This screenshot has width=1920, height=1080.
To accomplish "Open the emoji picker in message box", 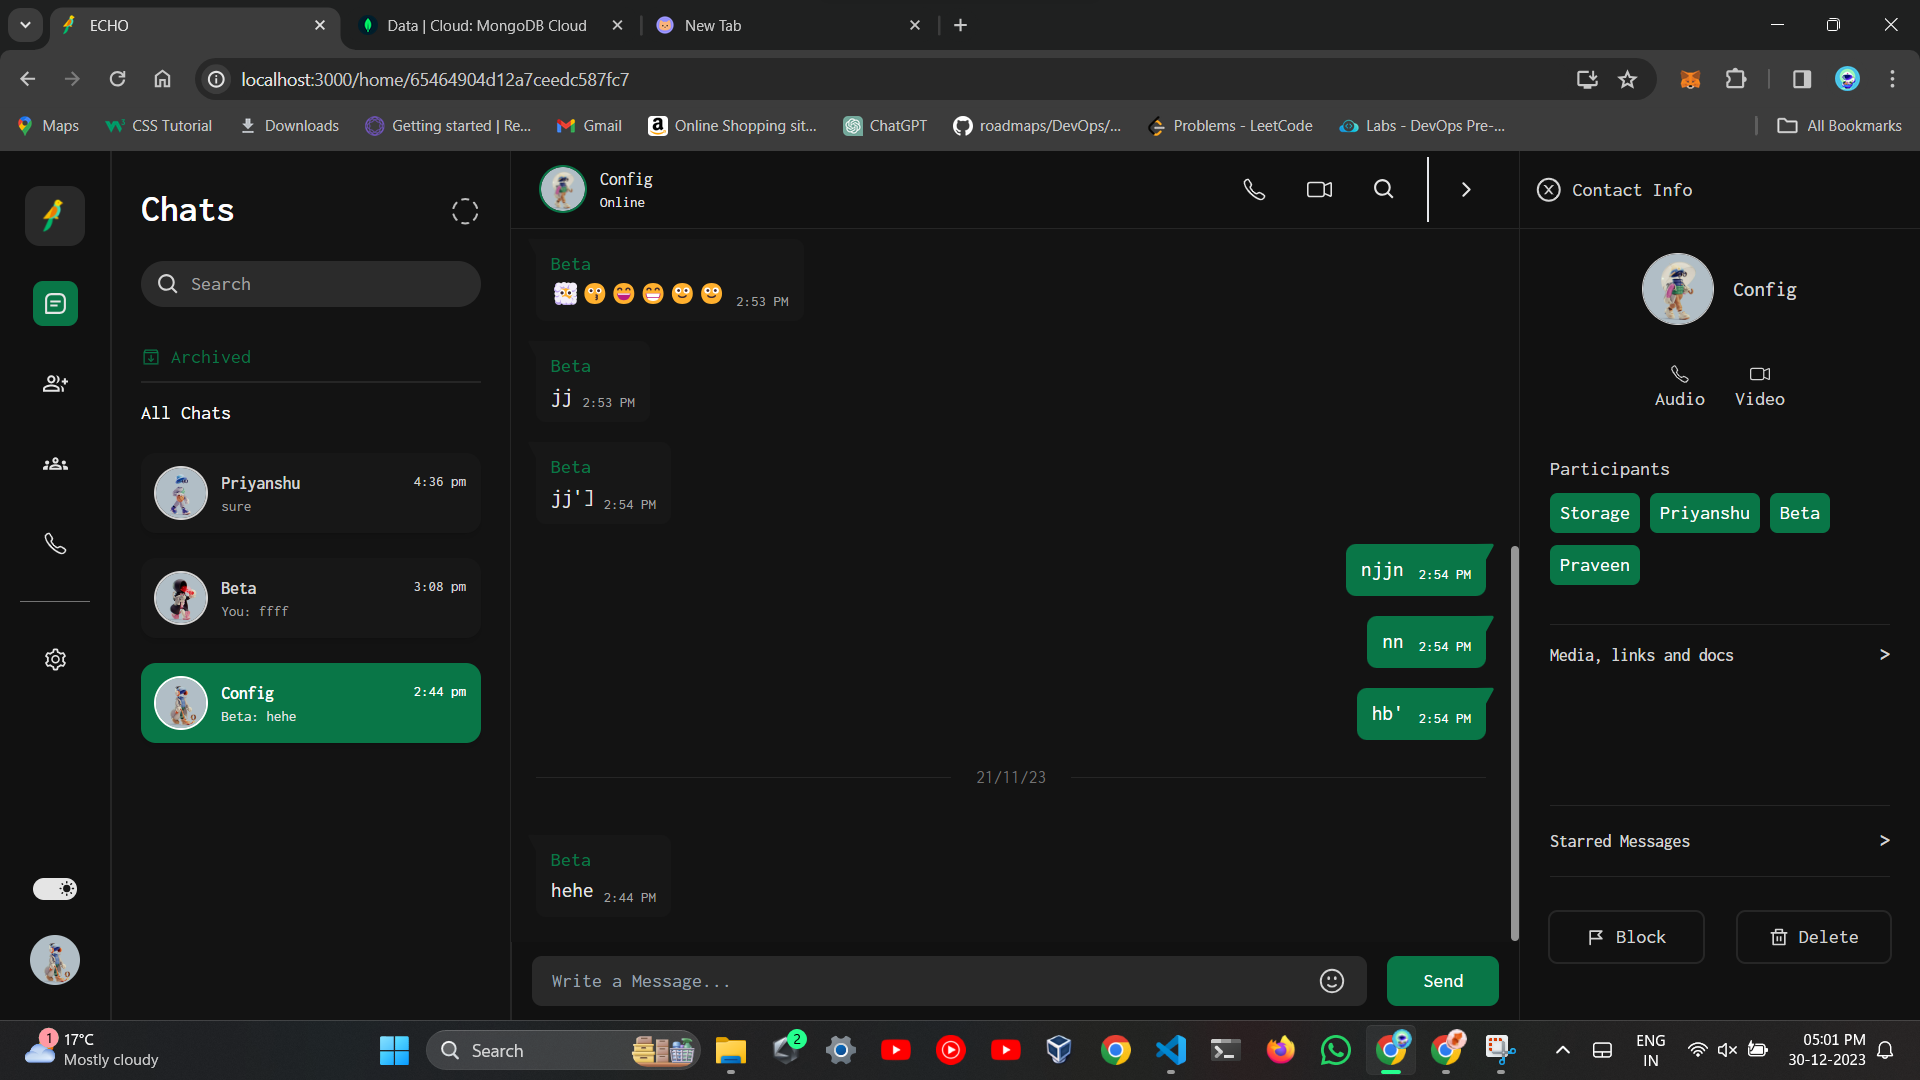I will click(1331, 981).
